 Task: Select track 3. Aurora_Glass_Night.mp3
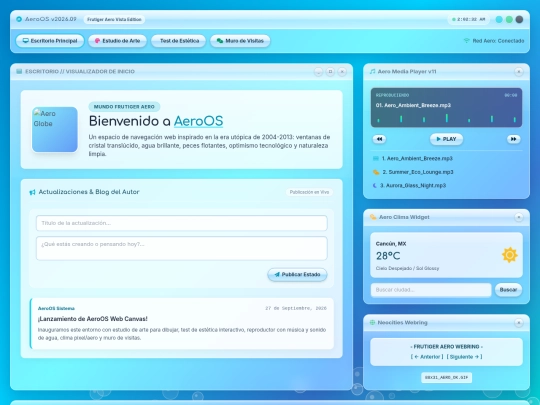click(446, 185)
